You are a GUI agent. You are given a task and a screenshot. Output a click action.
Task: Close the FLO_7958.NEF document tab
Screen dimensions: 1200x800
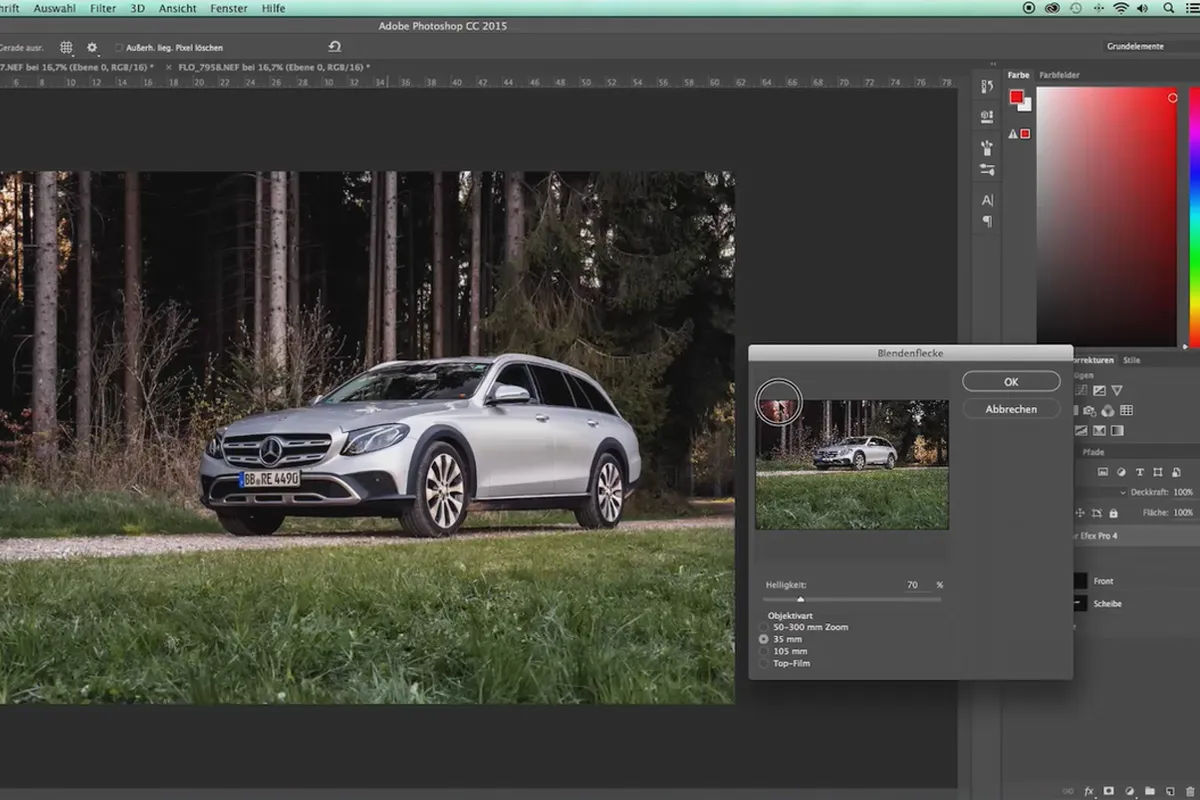pyautogui.click(x=168, y=67)
